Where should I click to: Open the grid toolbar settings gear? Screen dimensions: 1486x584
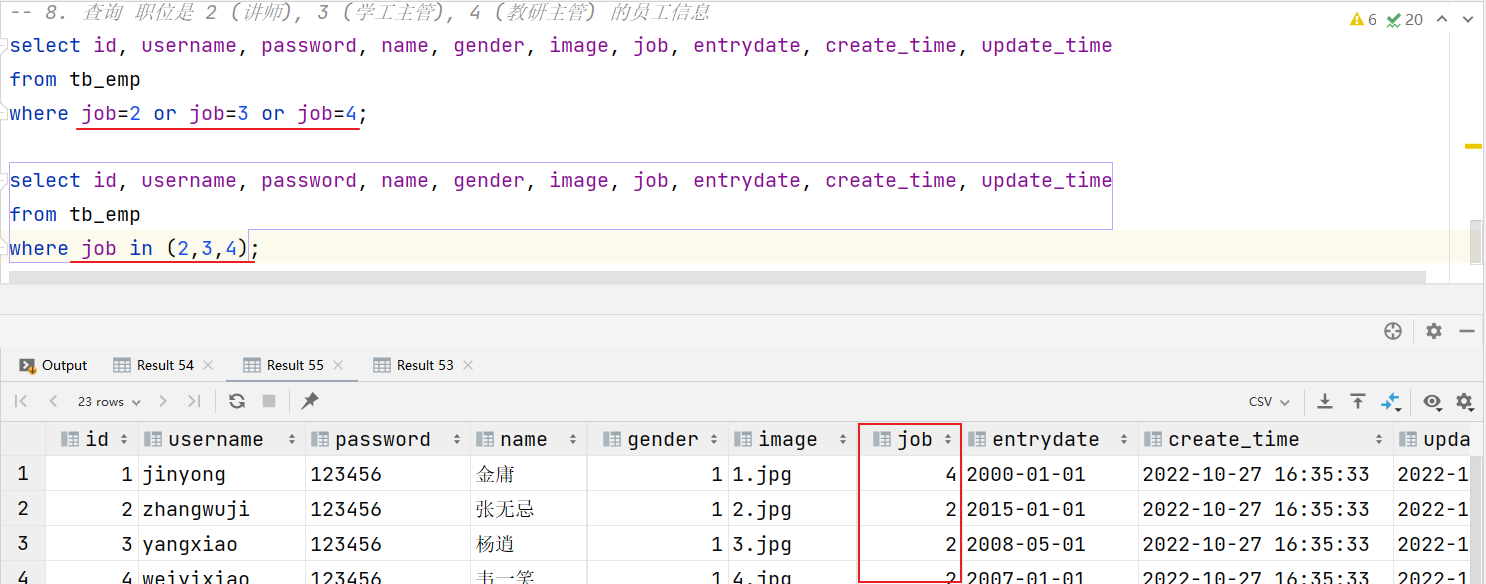click(x=1465, y=402)
